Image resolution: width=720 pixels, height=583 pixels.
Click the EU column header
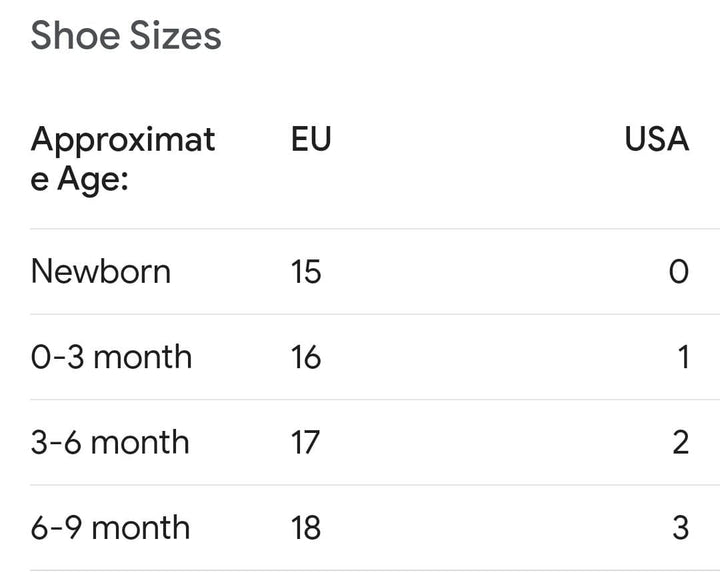coord(311,139)
